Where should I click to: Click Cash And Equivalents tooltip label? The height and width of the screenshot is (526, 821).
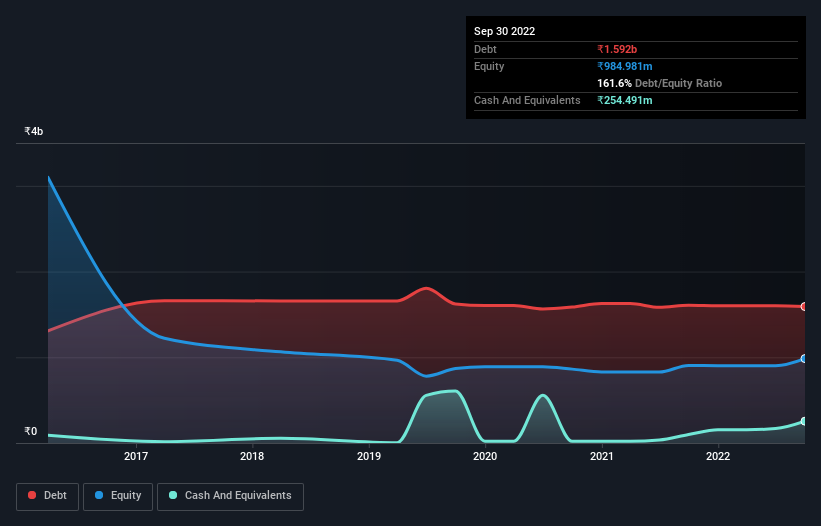point(527,100)
